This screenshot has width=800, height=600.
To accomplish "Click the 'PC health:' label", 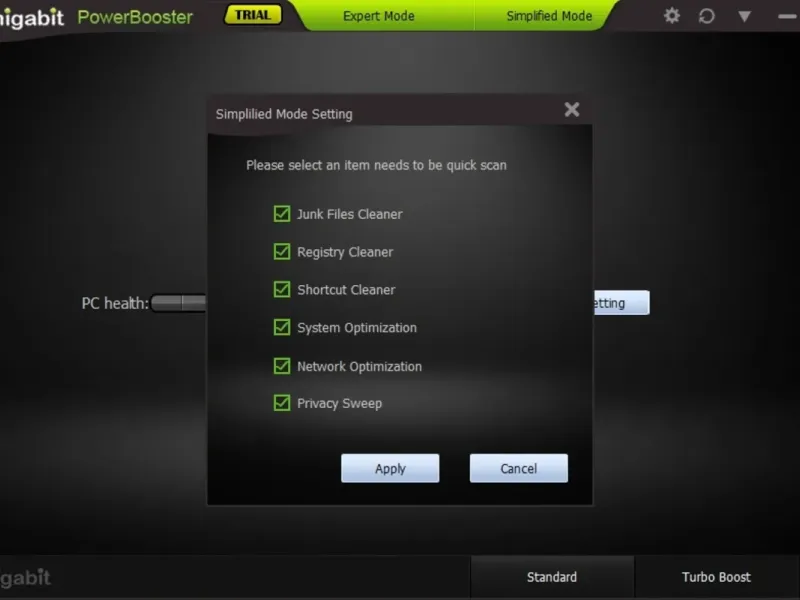I will [115, 303].
